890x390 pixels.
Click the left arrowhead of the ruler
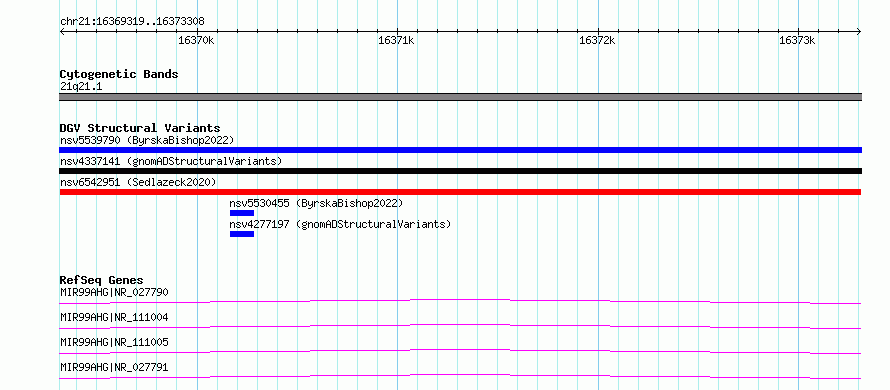[x=62, y=32]
